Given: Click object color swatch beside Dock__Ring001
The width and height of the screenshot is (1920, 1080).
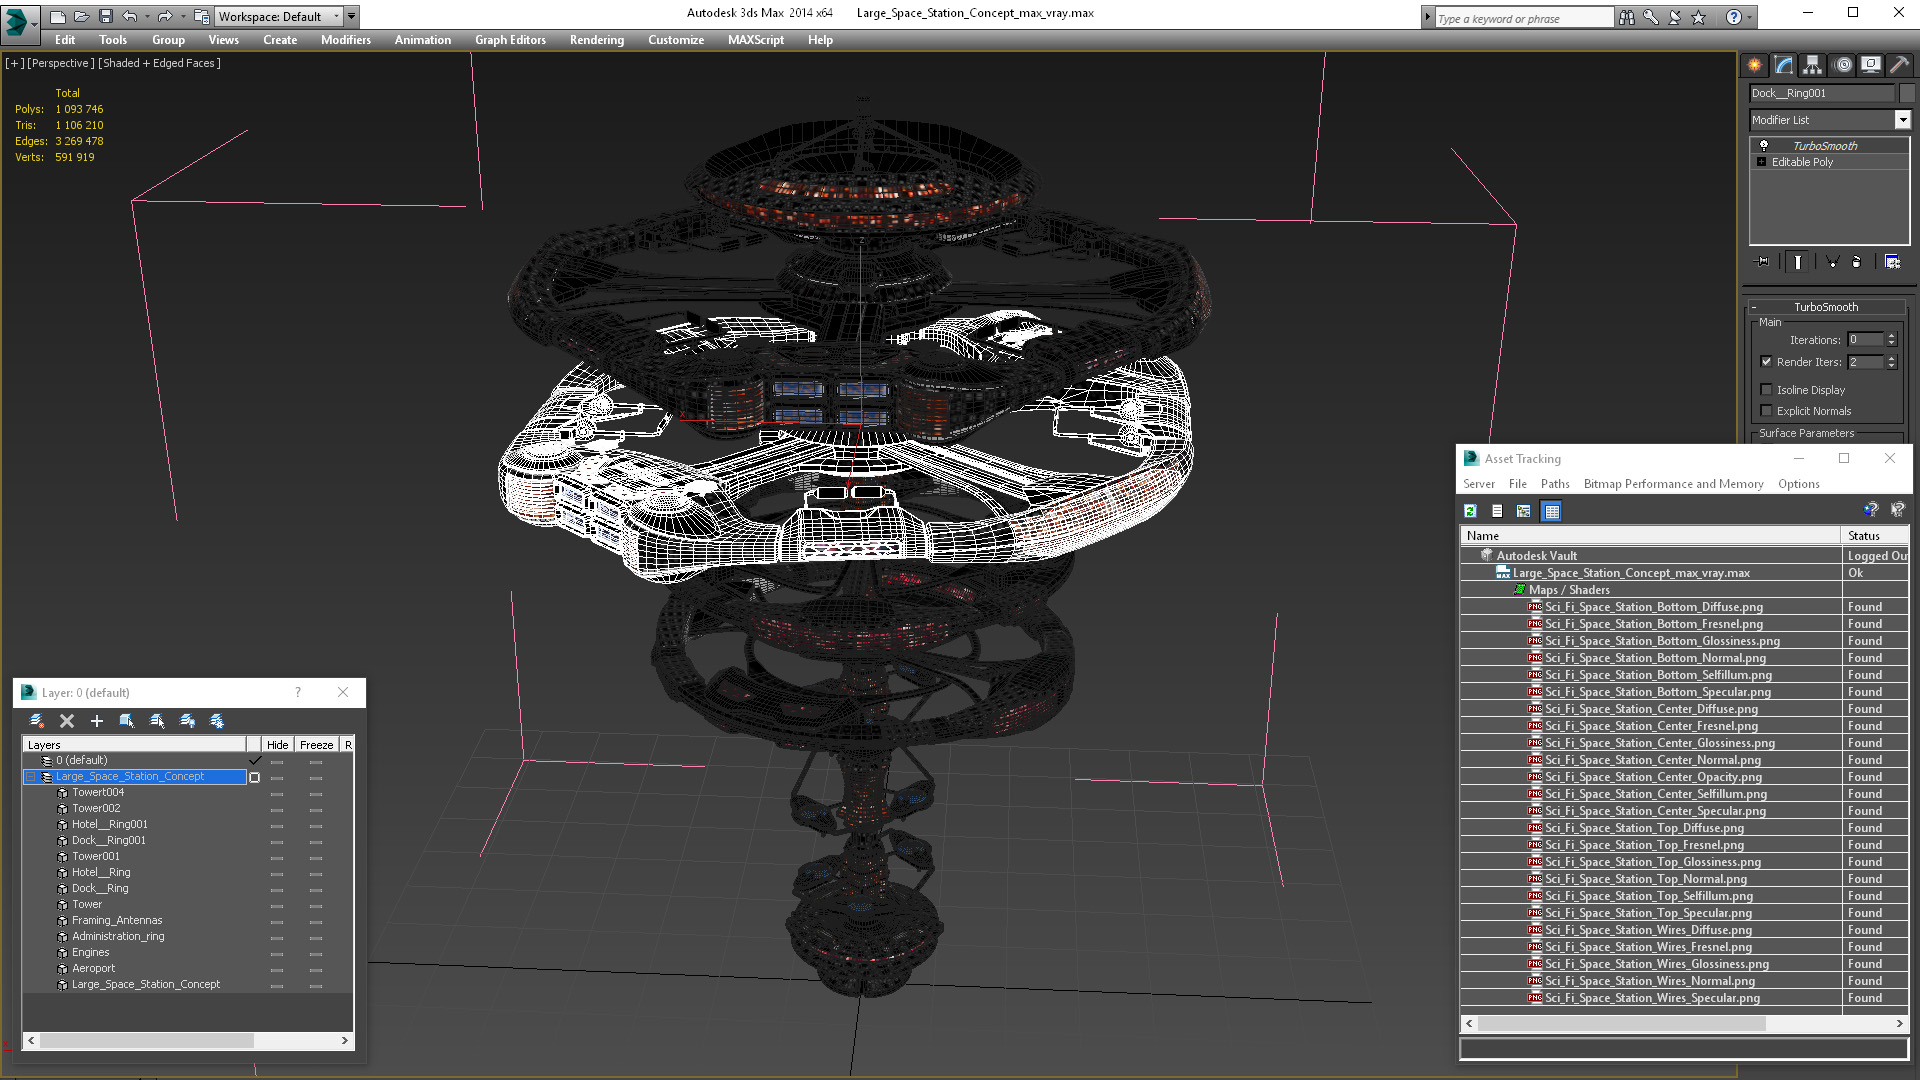Looking at the screenshot, I should pos(1907,93).
